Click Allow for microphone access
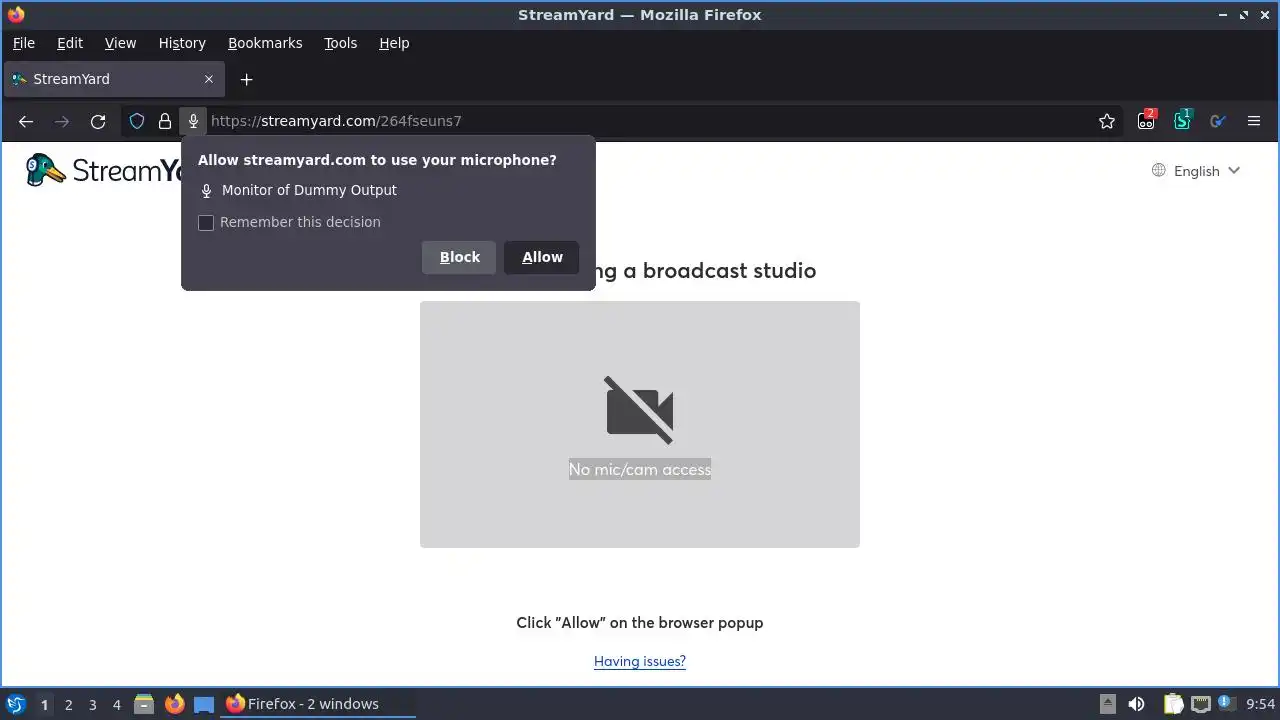The height and width of the screenshot is (720, 1280). (542, 257)
